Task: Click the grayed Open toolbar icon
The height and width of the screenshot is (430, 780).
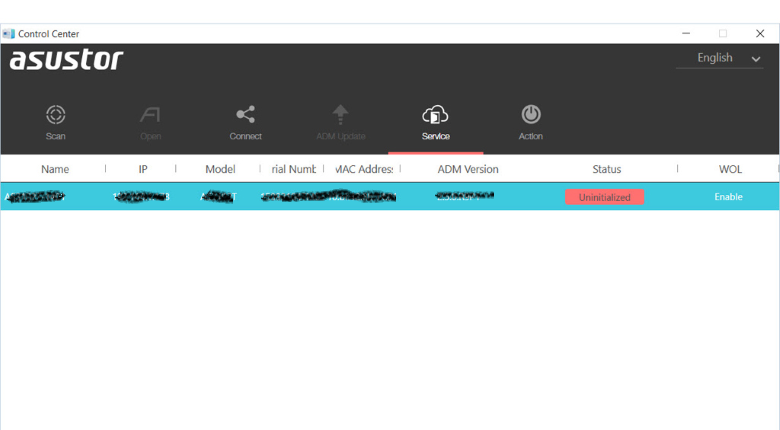Action: coord(150,114)
